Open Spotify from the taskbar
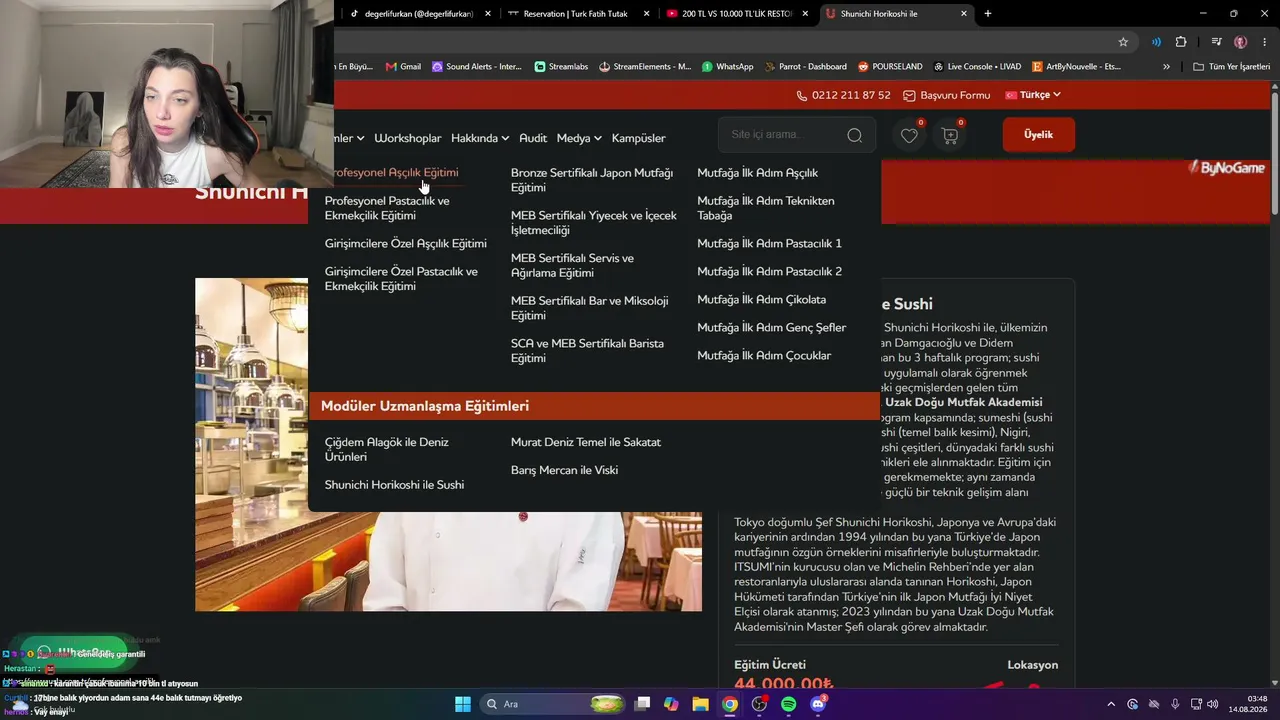Viewport: 1280px width, 720px height. click(x=788, y=704)
